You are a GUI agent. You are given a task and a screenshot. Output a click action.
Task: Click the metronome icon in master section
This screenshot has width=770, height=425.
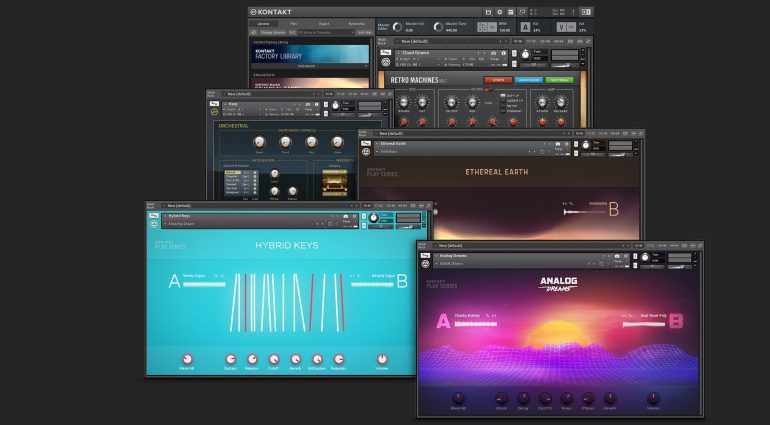coord(525,27)
